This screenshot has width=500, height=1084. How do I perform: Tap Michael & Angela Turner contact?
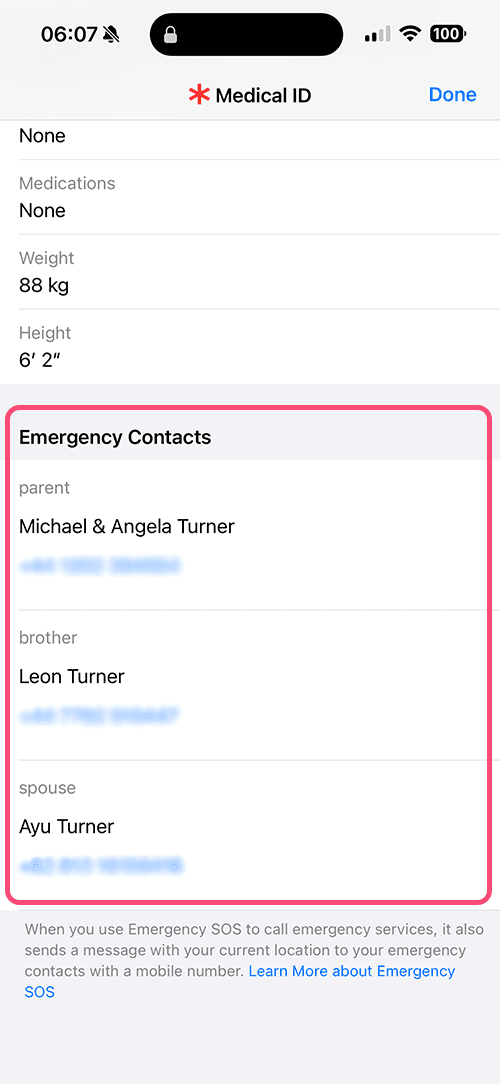pyautogui.click(x=127, y=527)
